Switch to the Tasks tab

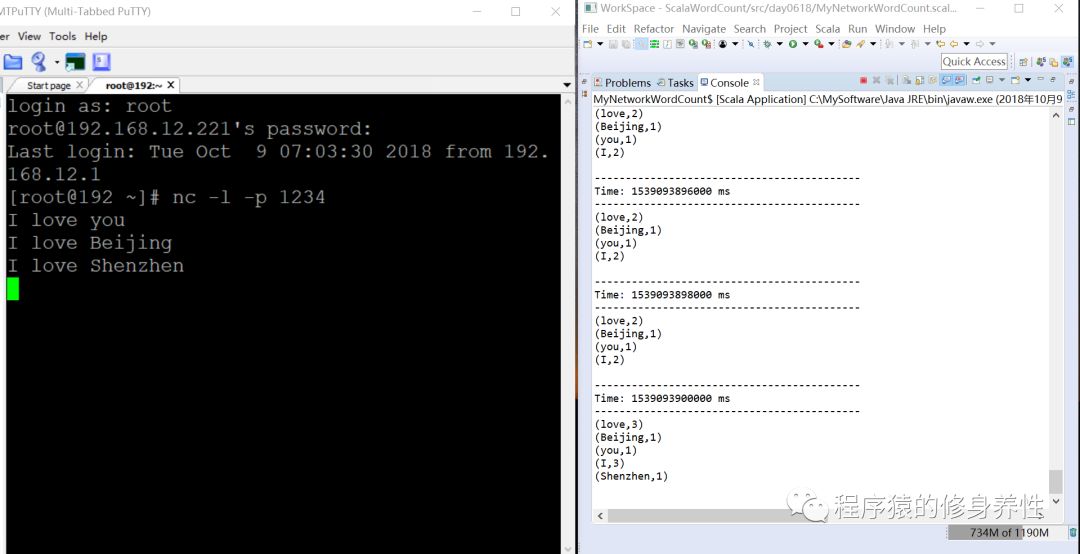(x=675, y=83)
